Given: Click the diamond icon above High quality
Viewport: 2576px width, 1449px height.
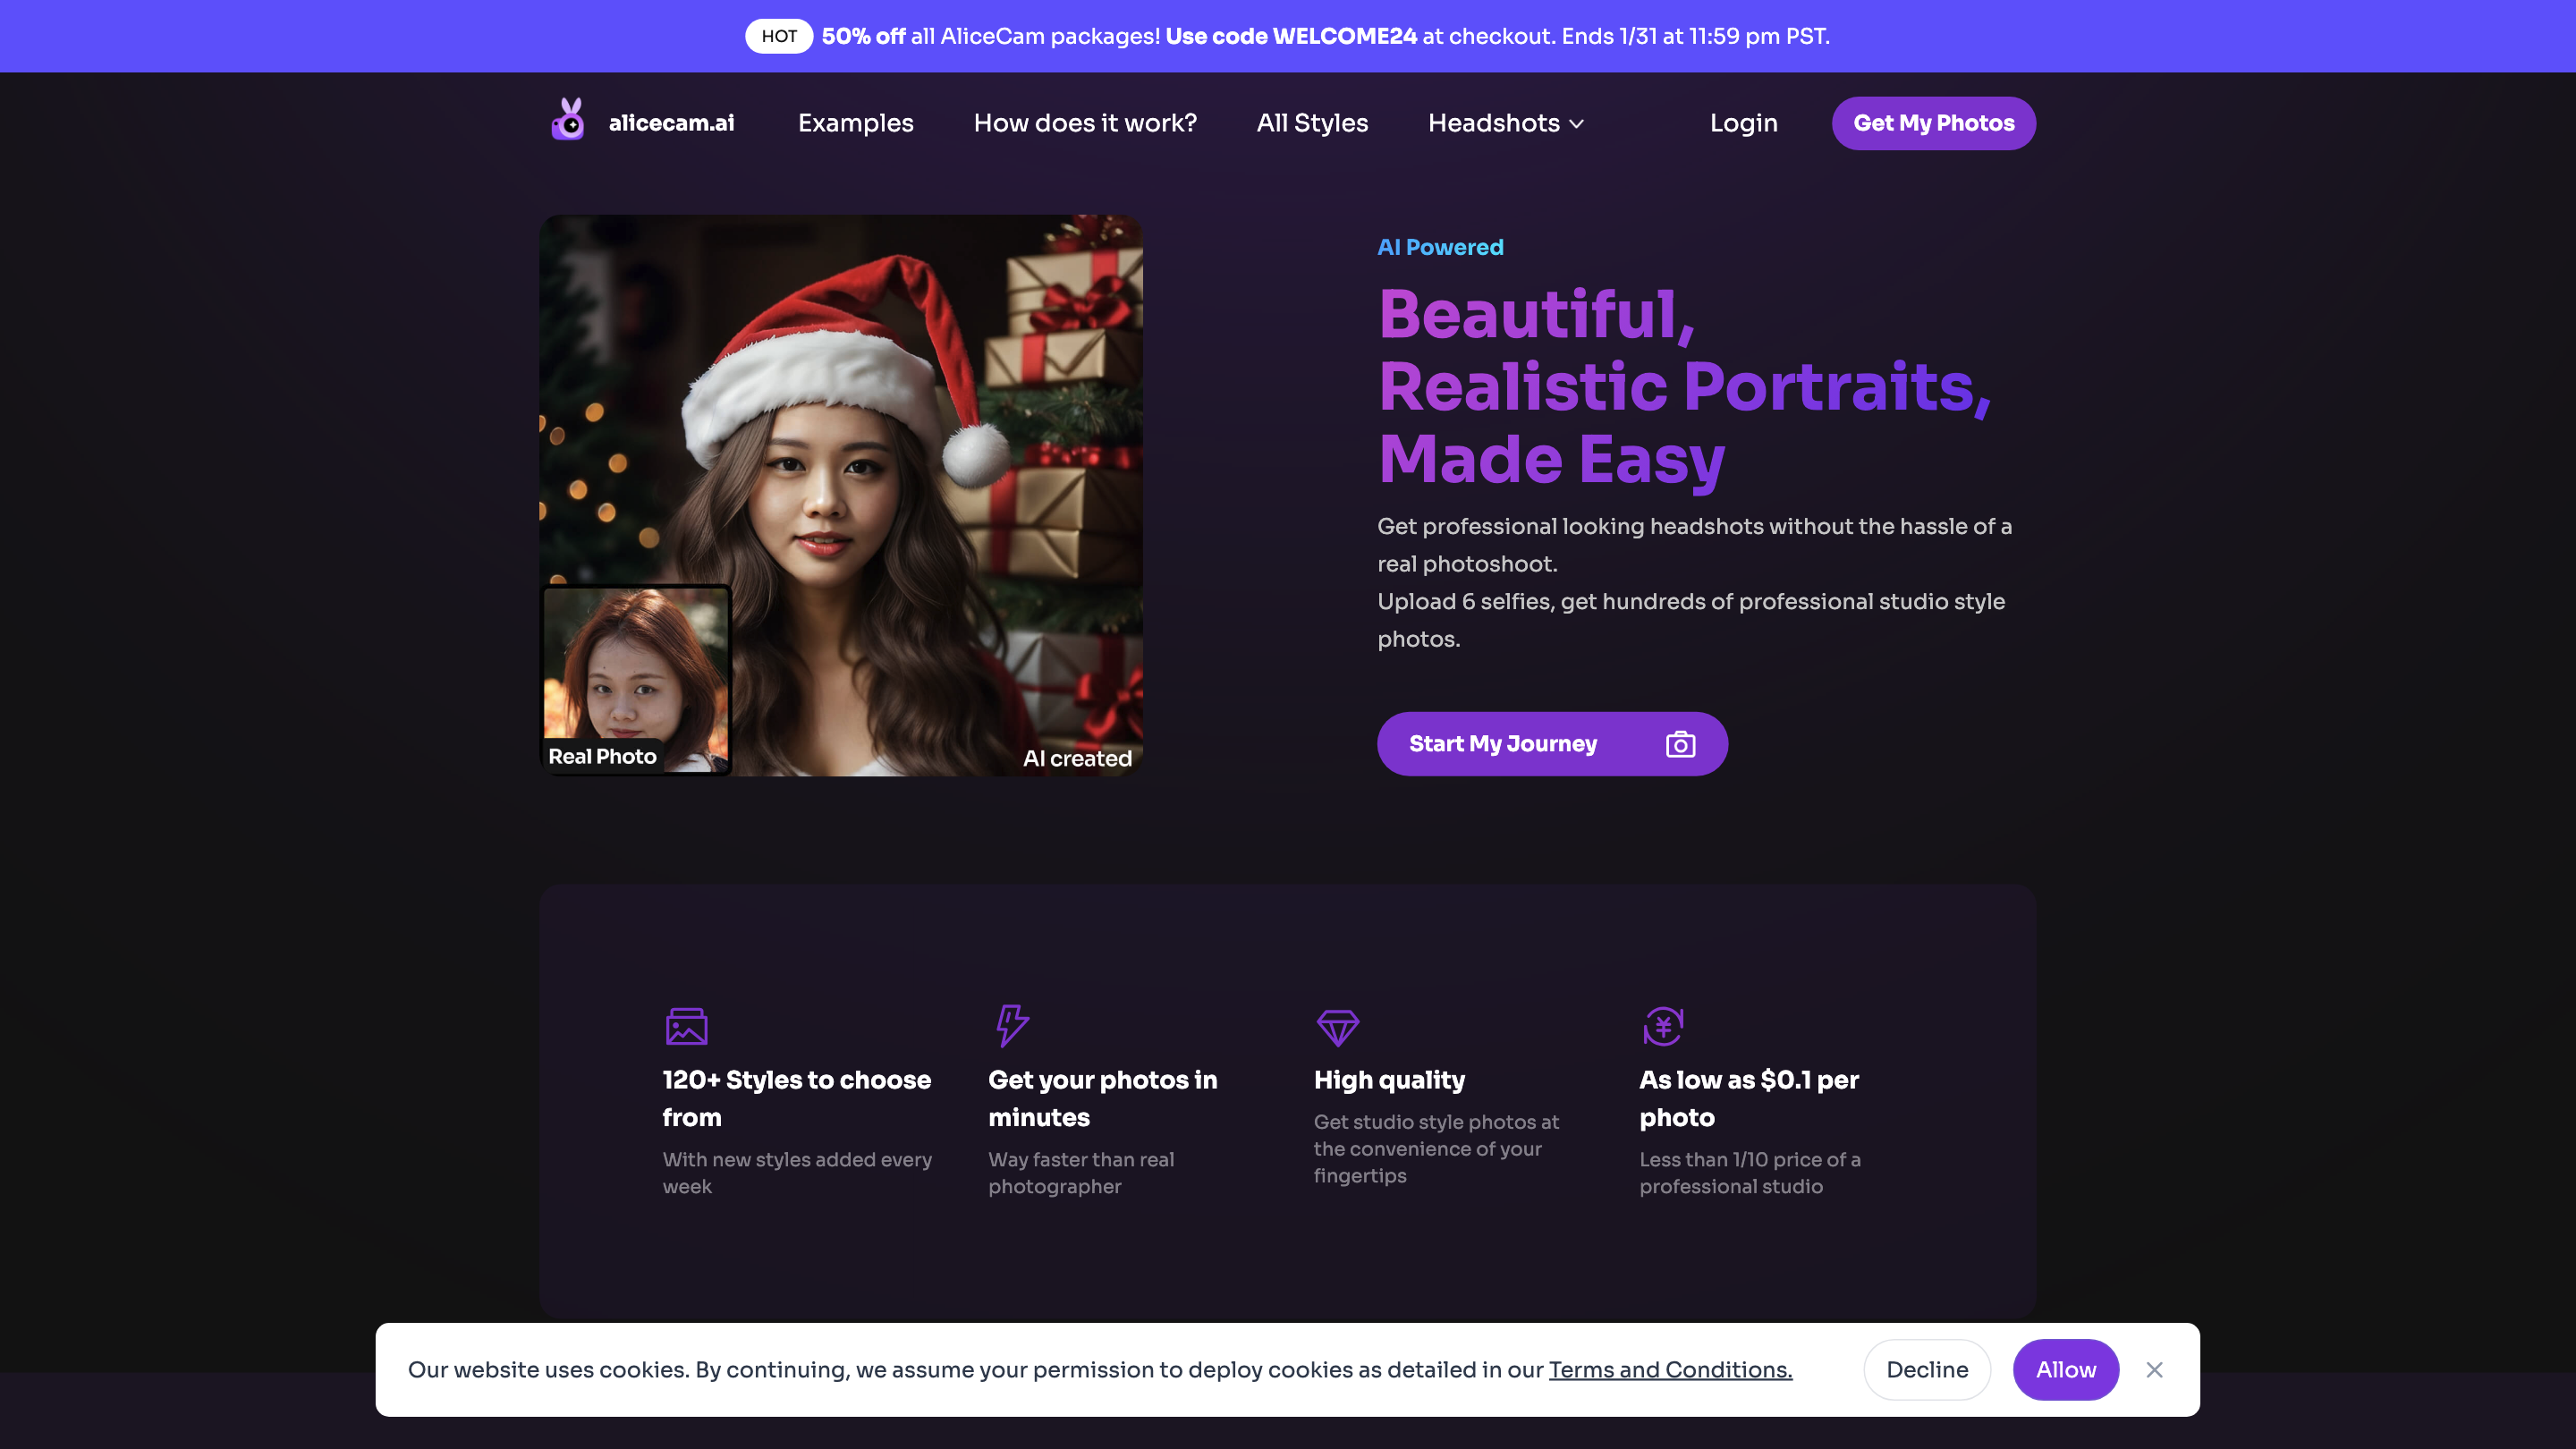Looking at the screenshot, I should (x=1337, y=1026).
